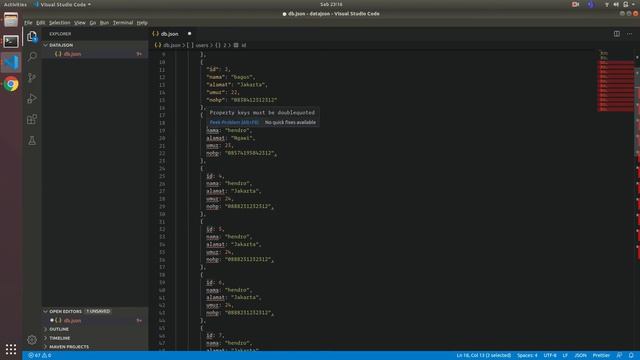Viewport: 640px width, 360px height.
Task: Select db.json under Open Editors
Action: [95, 320]
